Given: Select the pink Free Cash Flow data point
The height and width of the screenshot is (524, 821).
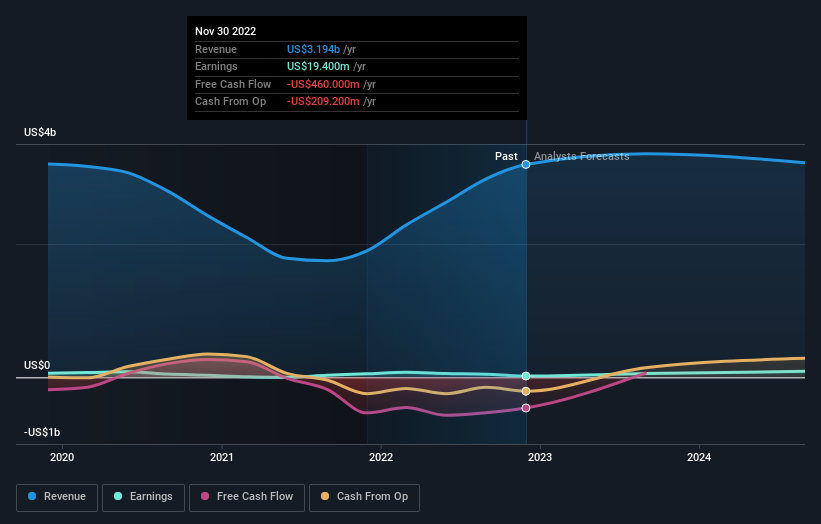Looking at the screenshot, I should (526, 408).
